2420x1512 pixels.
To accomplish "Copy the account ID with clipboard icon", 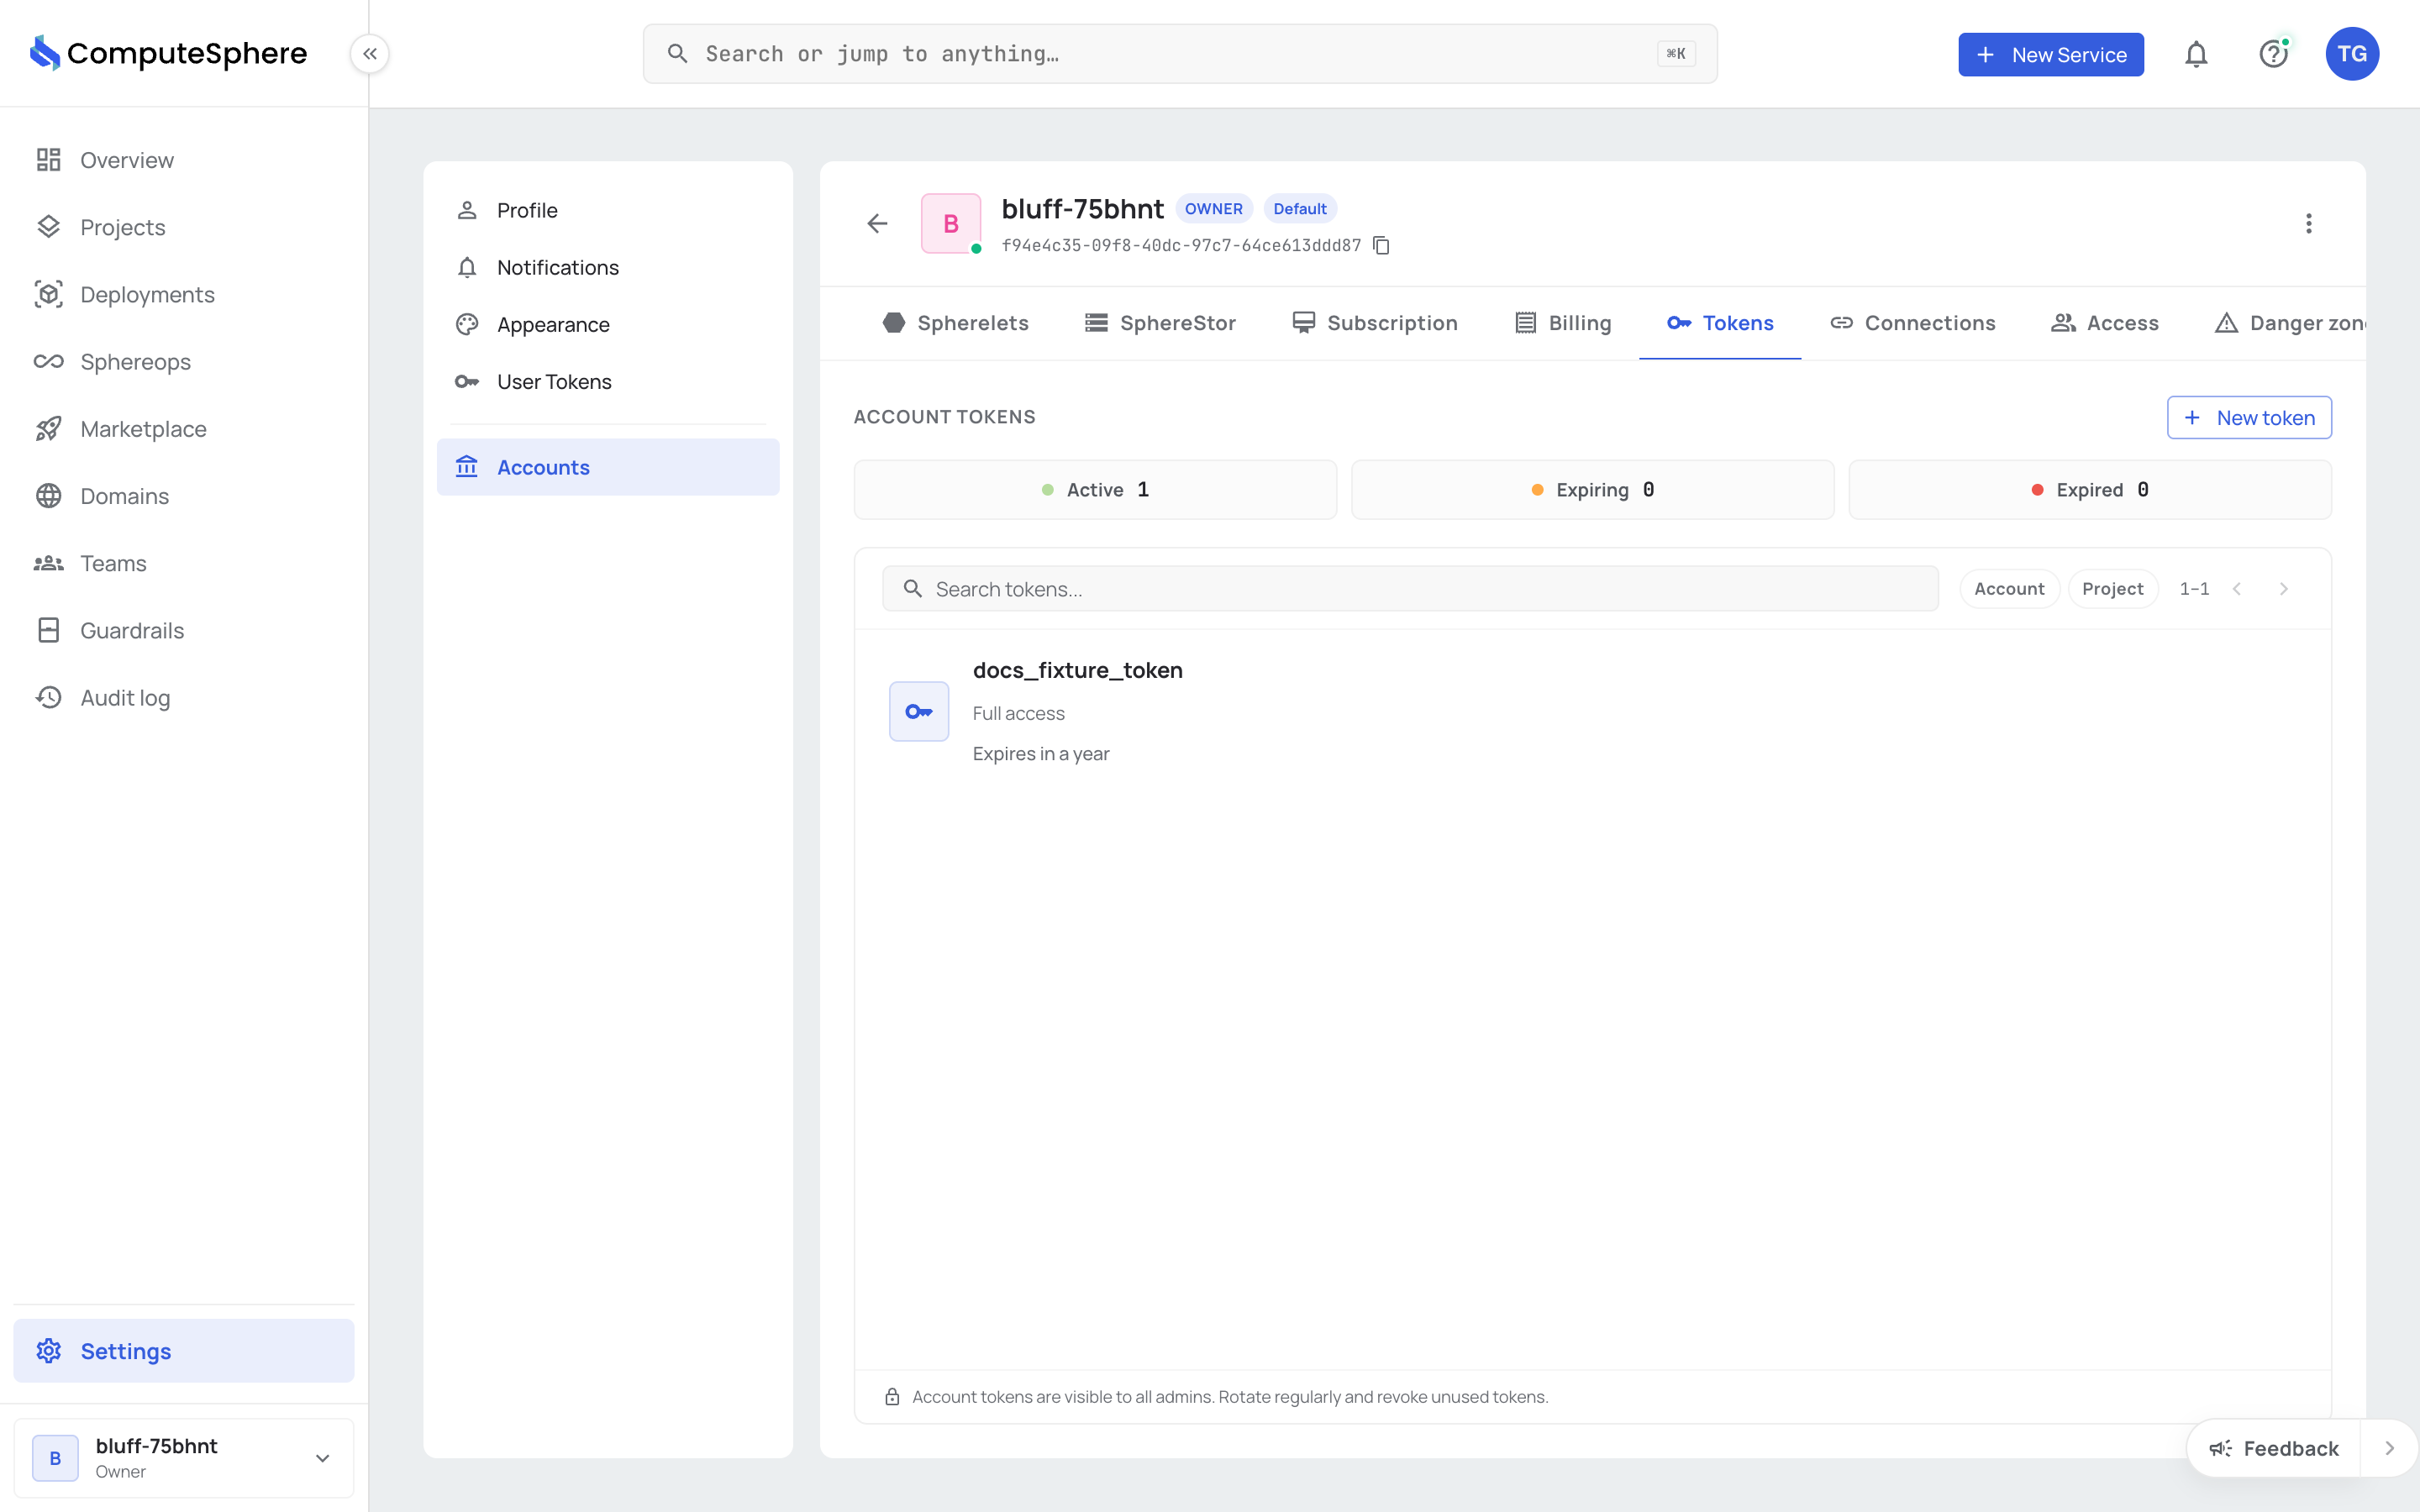I will click(x=1381, y=245).
